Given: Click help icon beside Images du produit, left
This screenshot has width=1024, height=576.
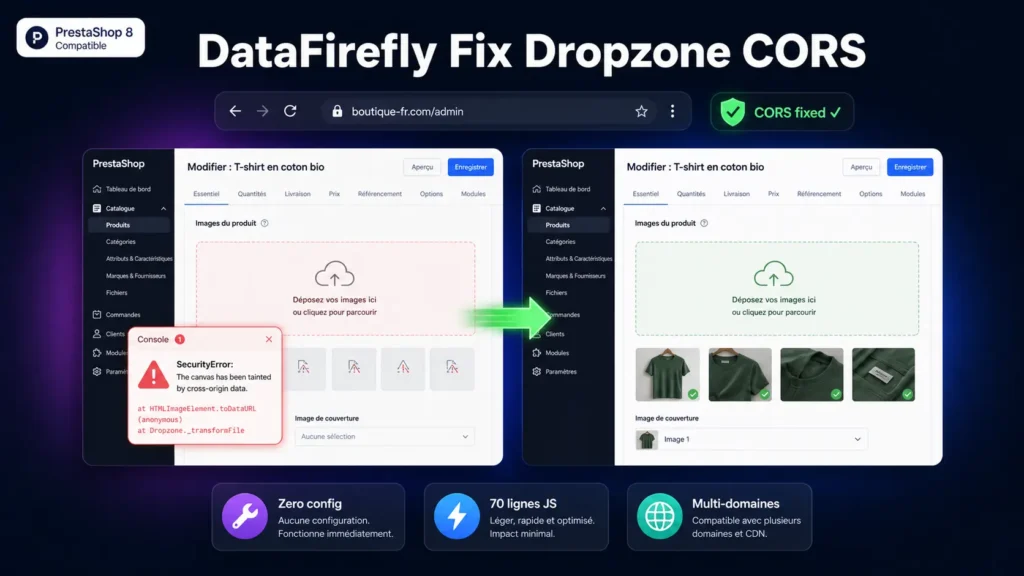Looking at the screenshot, I should click(264, 223).
